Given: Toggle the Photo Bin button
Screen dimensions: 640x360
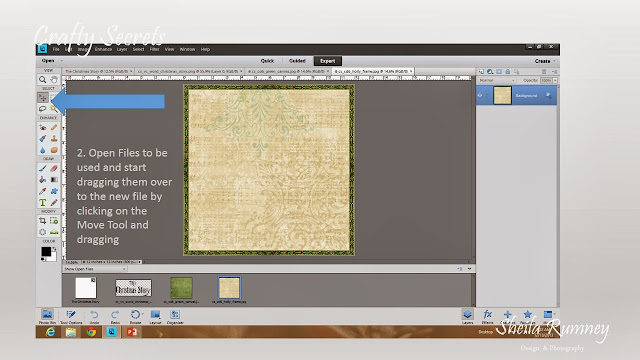Looking at the screenshot, I should (x=47, y=316).
